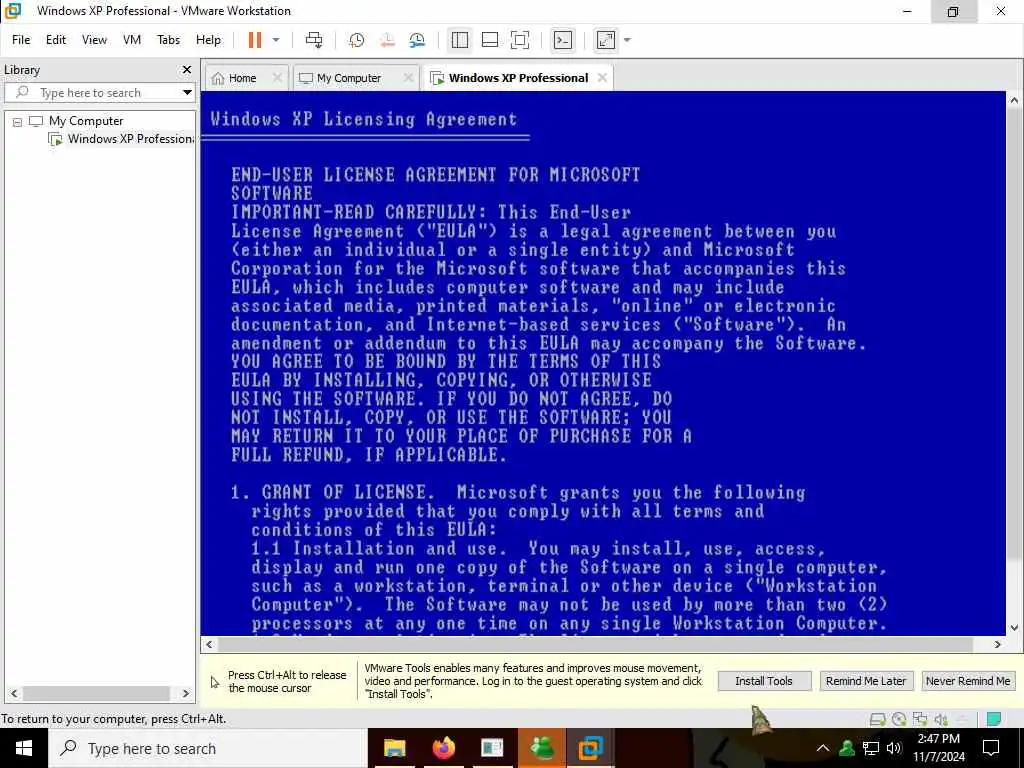Click the stretch guest display icon

click(606, 40)
